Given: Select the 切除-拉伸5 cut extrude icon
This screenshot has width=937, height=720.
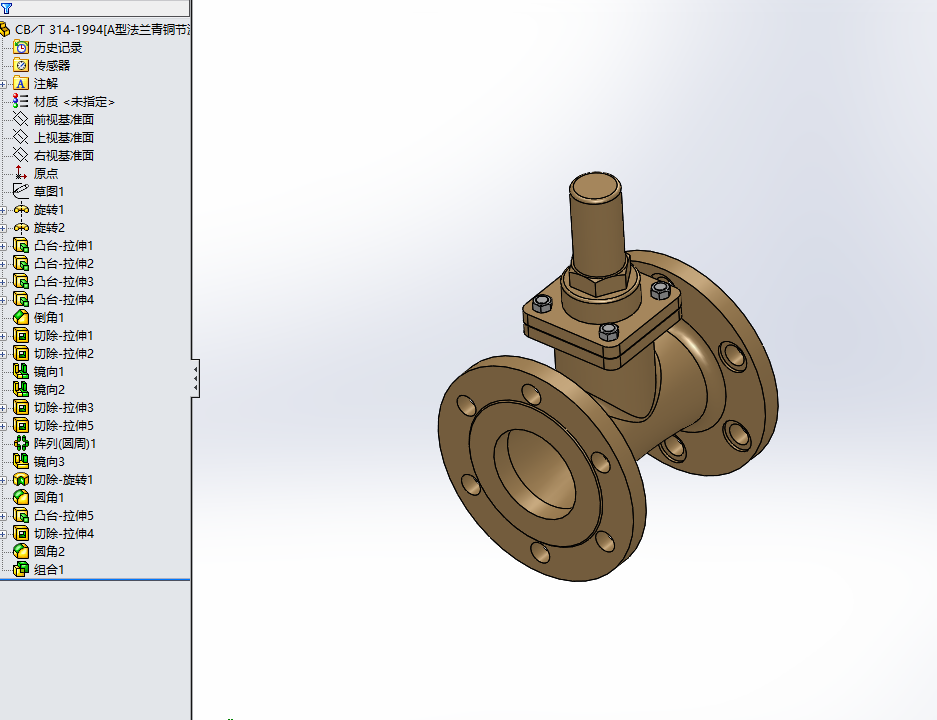Looking at the screenshot, I should click(x=21, y=425).
